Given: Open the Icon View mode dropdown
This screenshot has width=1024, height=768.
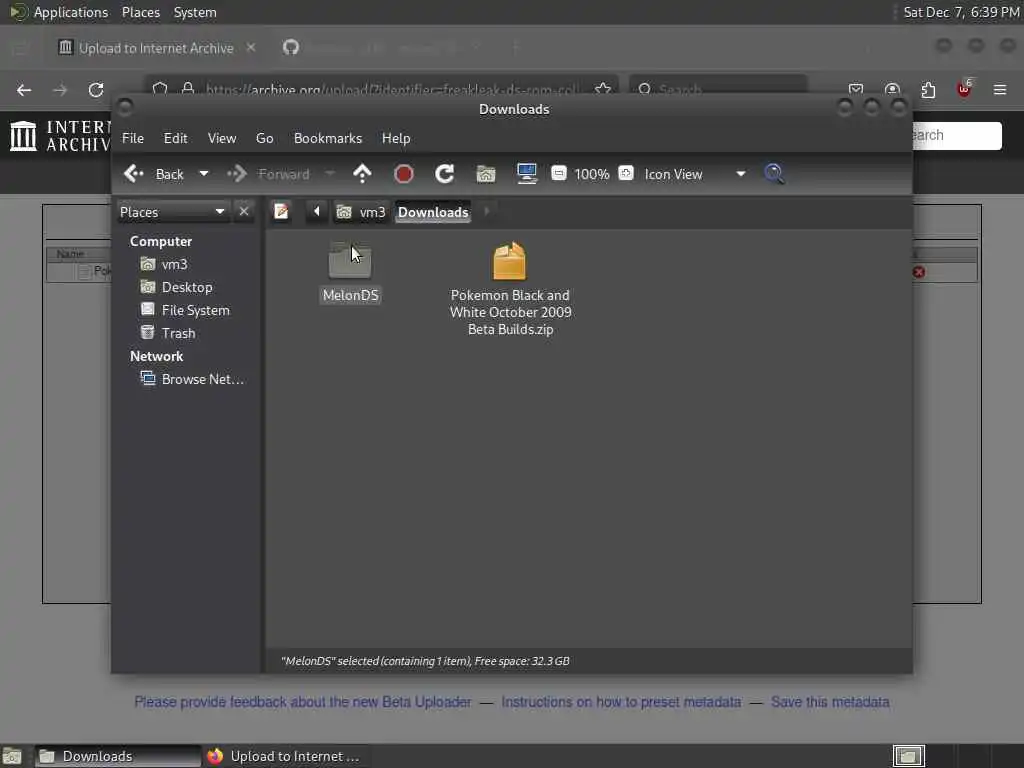Looking at the screenshot, I should click(x=694, y=174).
